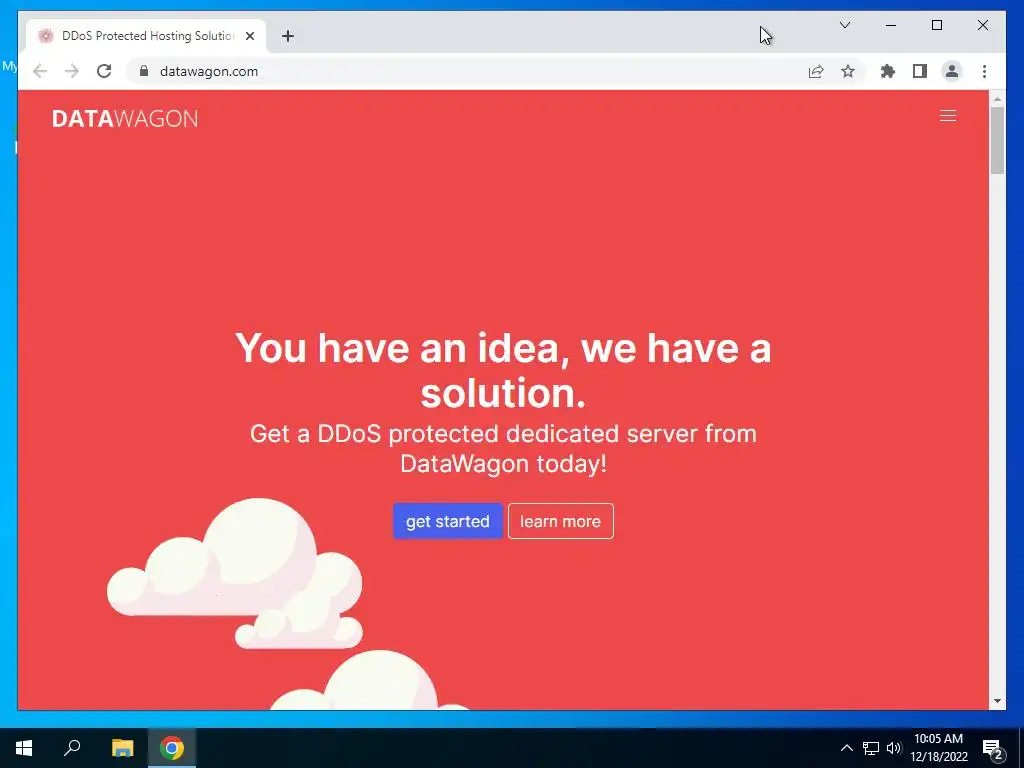Click the page vertical scrollbar thumb
1024x768 pixels.
click(997, 140)
